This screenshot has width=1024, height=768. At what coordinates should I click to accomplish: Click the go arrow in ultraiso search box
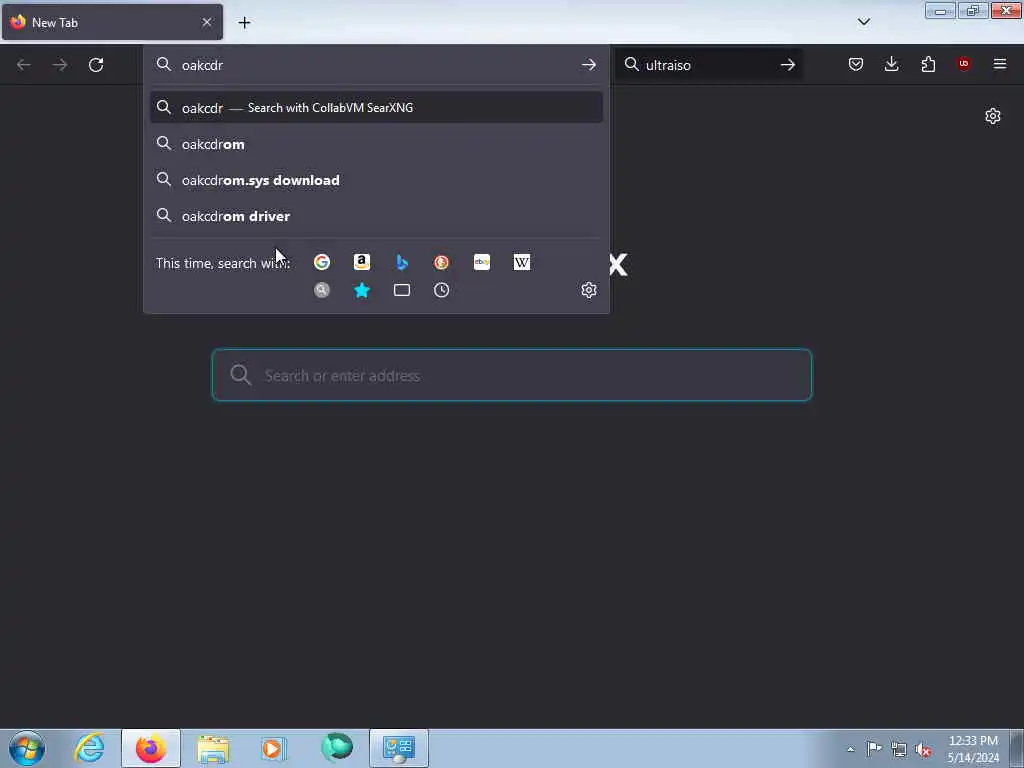pos(788,65)
